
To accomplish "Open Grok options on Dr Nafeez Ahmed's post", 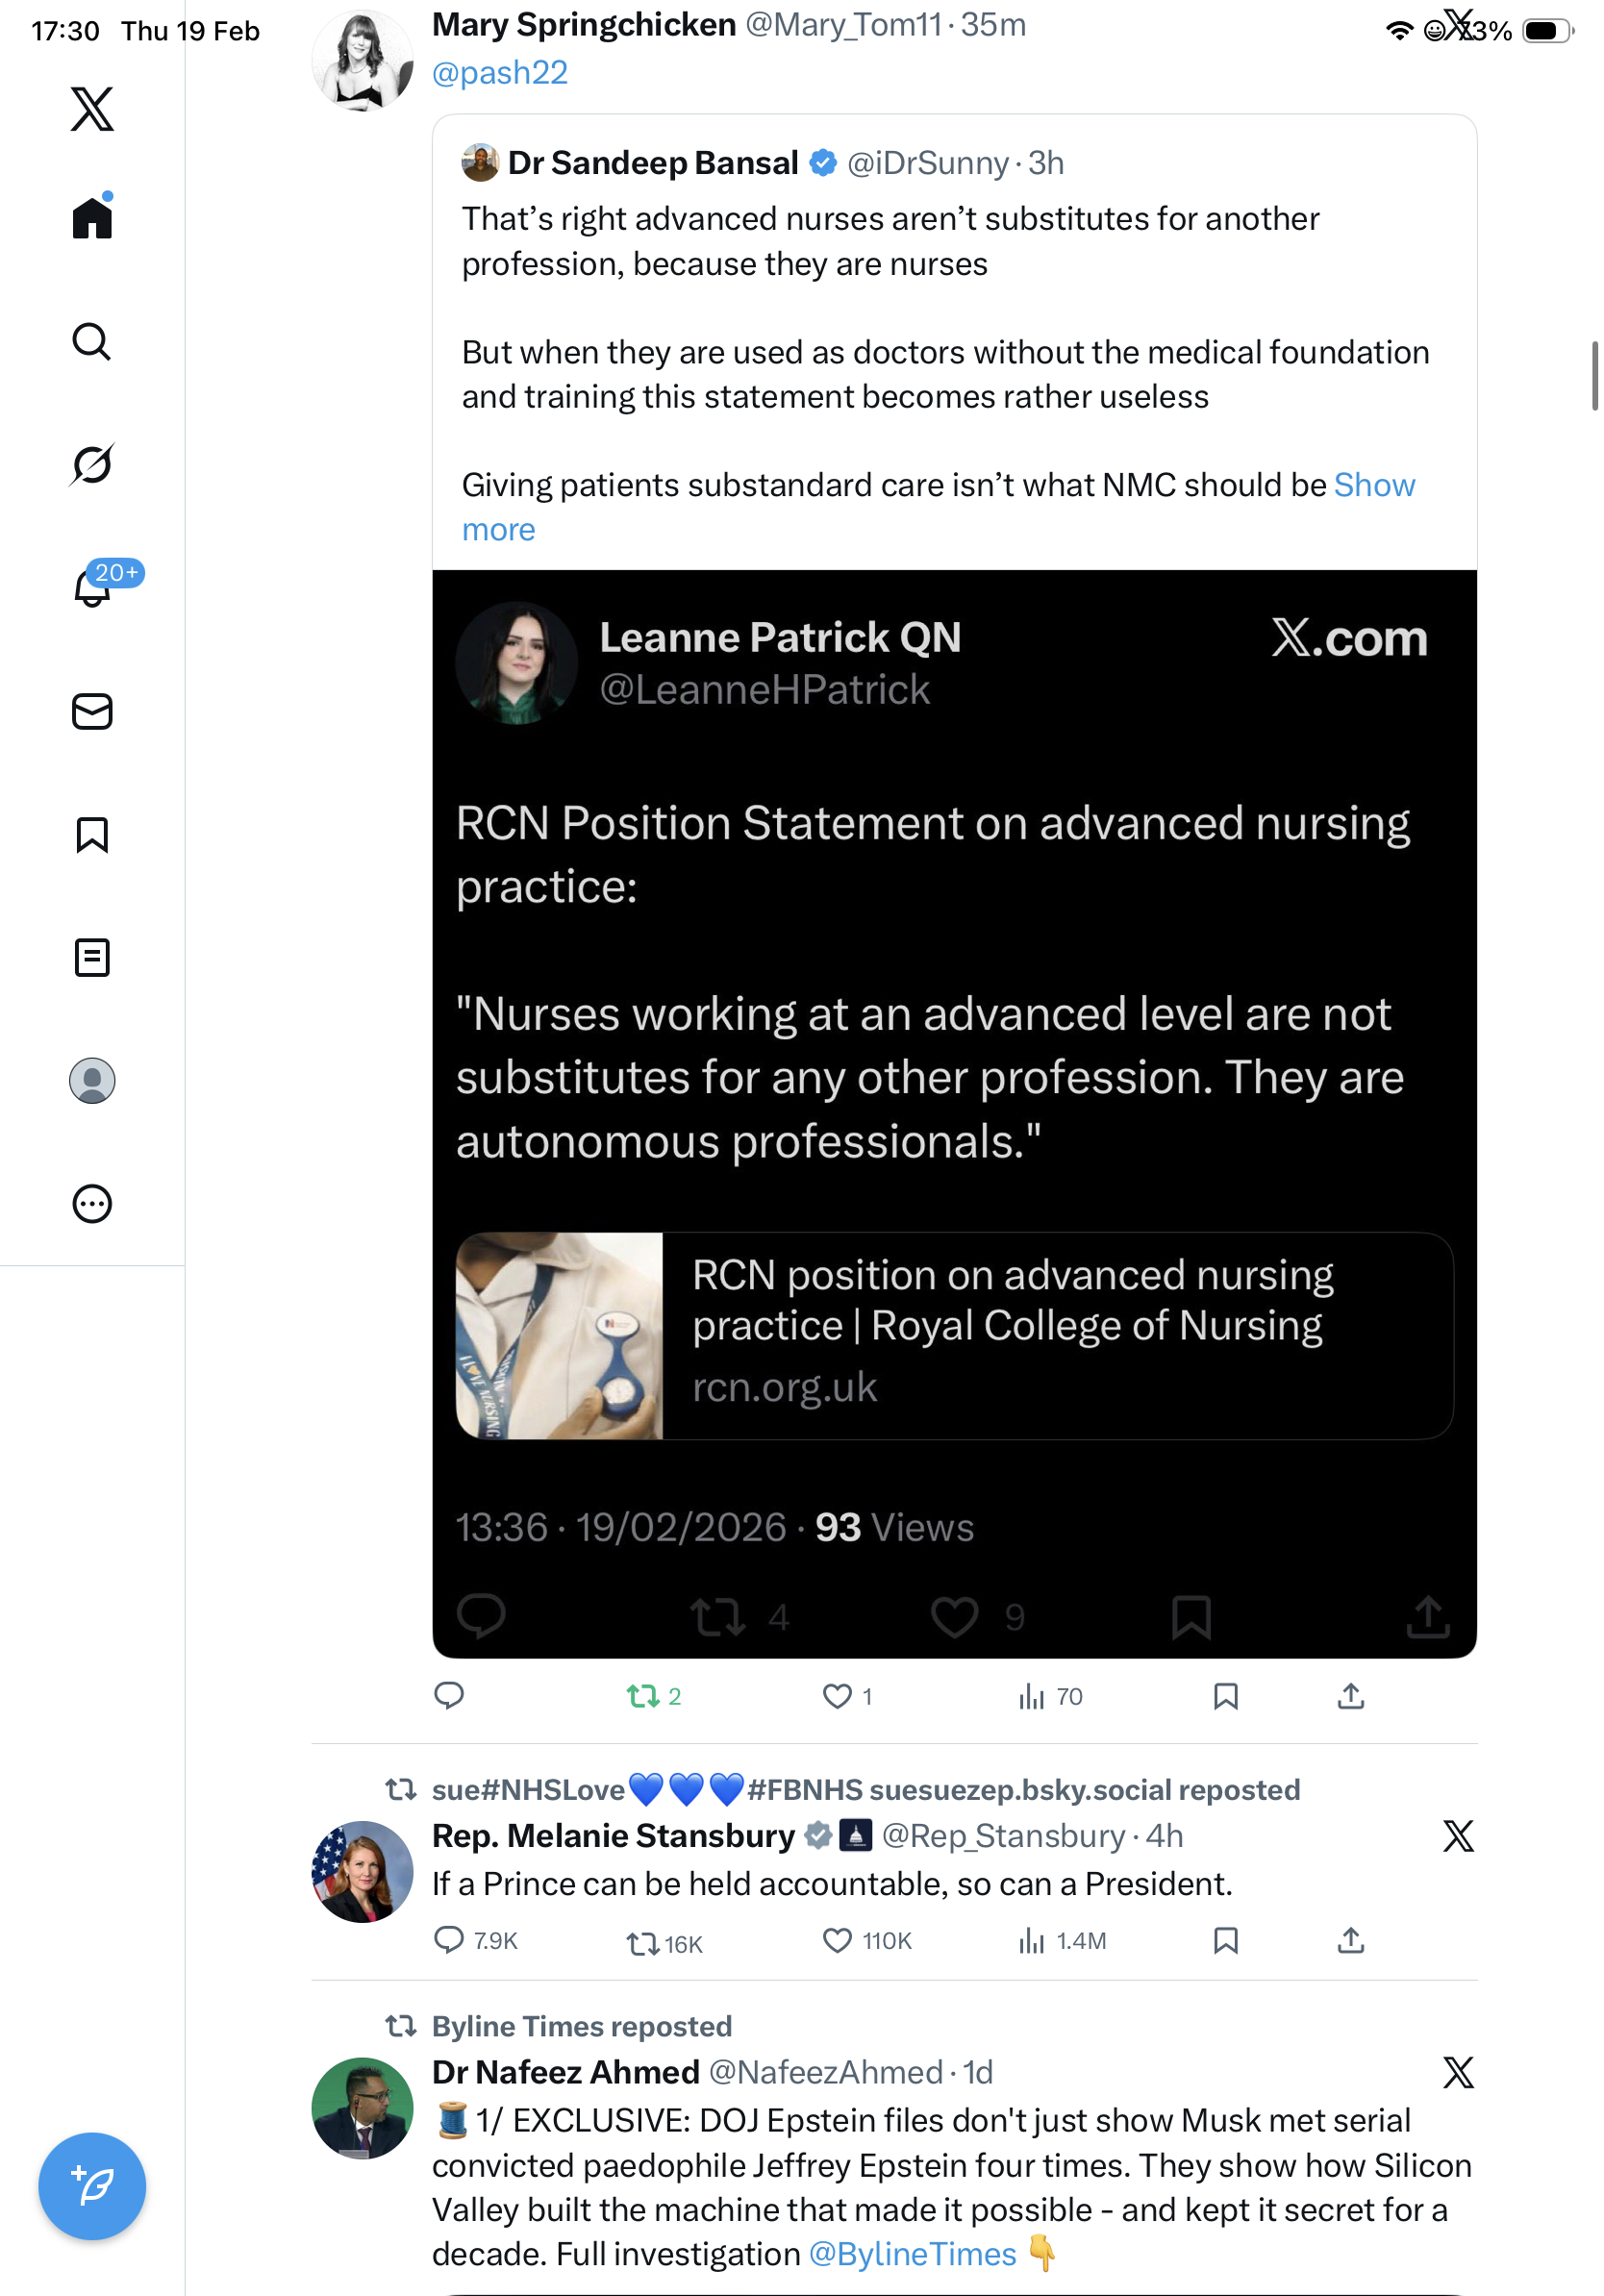I will click(x=1458, y=2072).
